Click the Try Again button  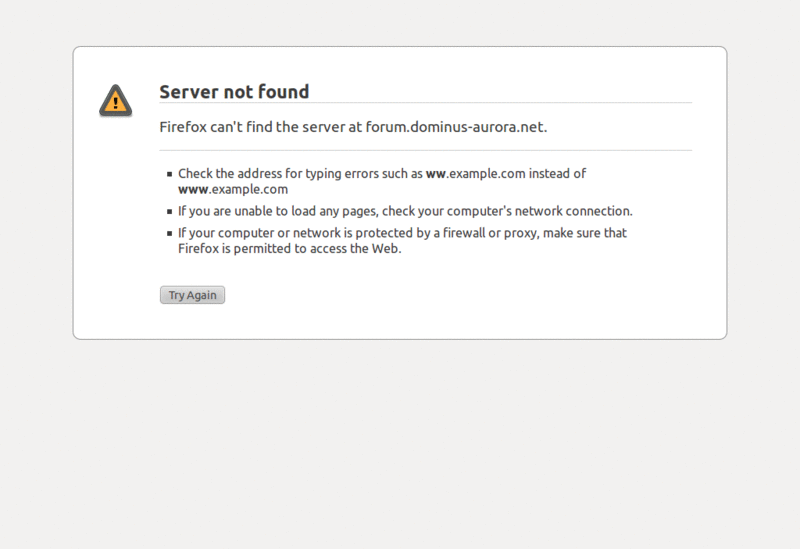[x=192, y=295]
